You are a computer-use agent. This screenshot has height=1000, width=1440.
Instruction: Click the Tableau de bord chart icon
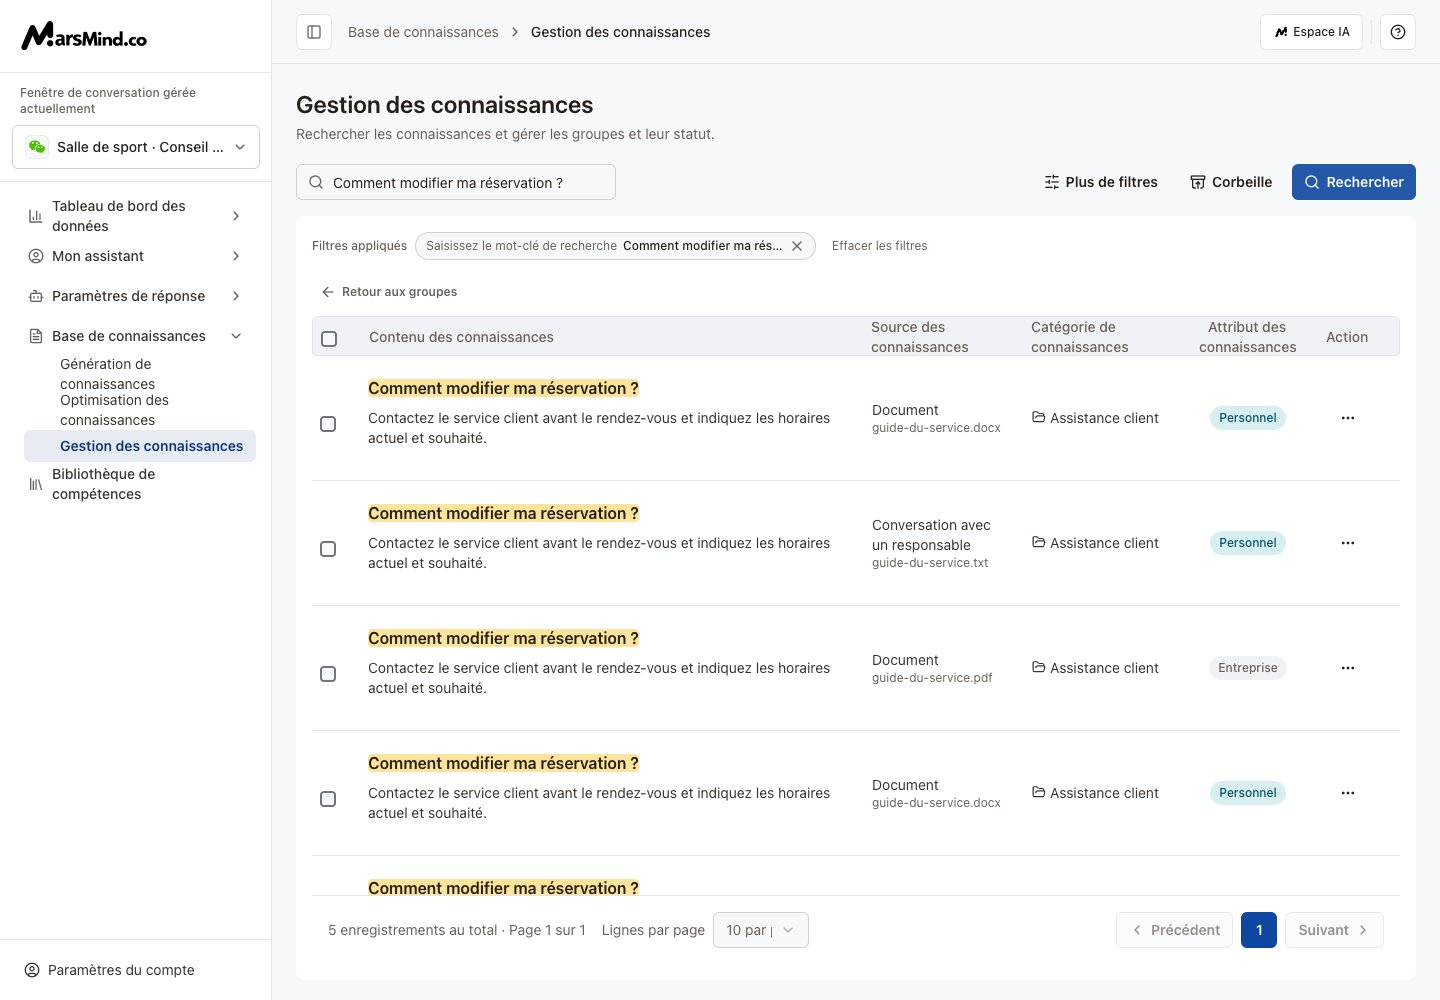point(36,216)
